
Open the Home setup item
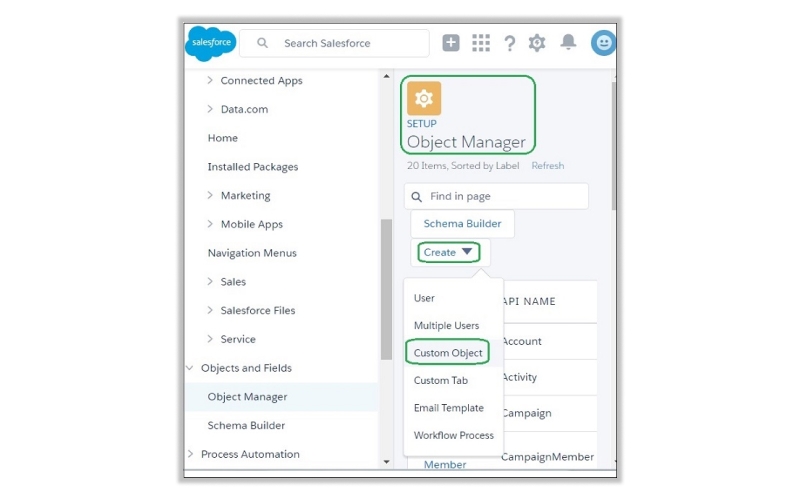point(222,138)
